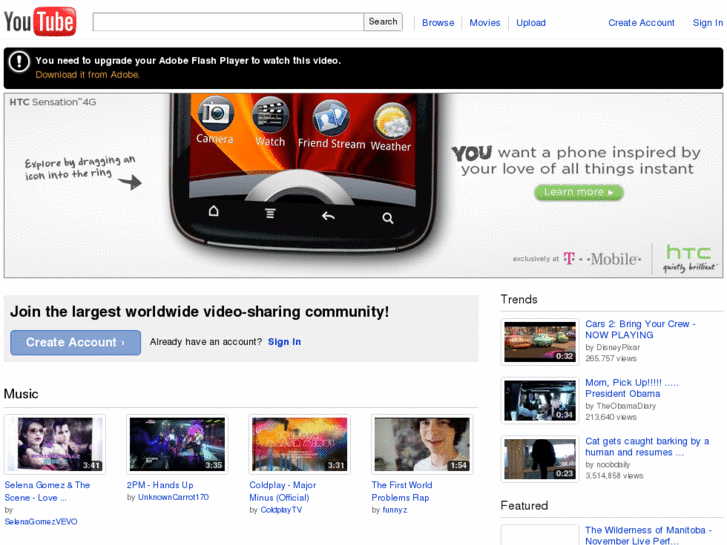Click the exclamation warning icon in Flash banner
This screenshot has height=545, width=727.
19,61
